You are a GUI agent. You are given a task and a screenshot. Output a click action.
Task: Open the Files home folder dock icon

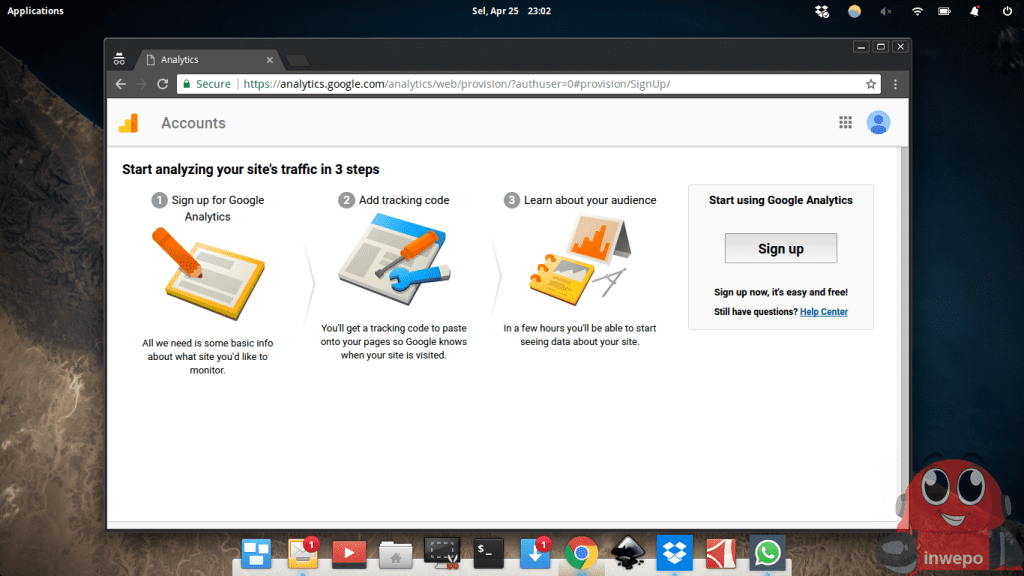pyautogui.click(x=396, y=555)
